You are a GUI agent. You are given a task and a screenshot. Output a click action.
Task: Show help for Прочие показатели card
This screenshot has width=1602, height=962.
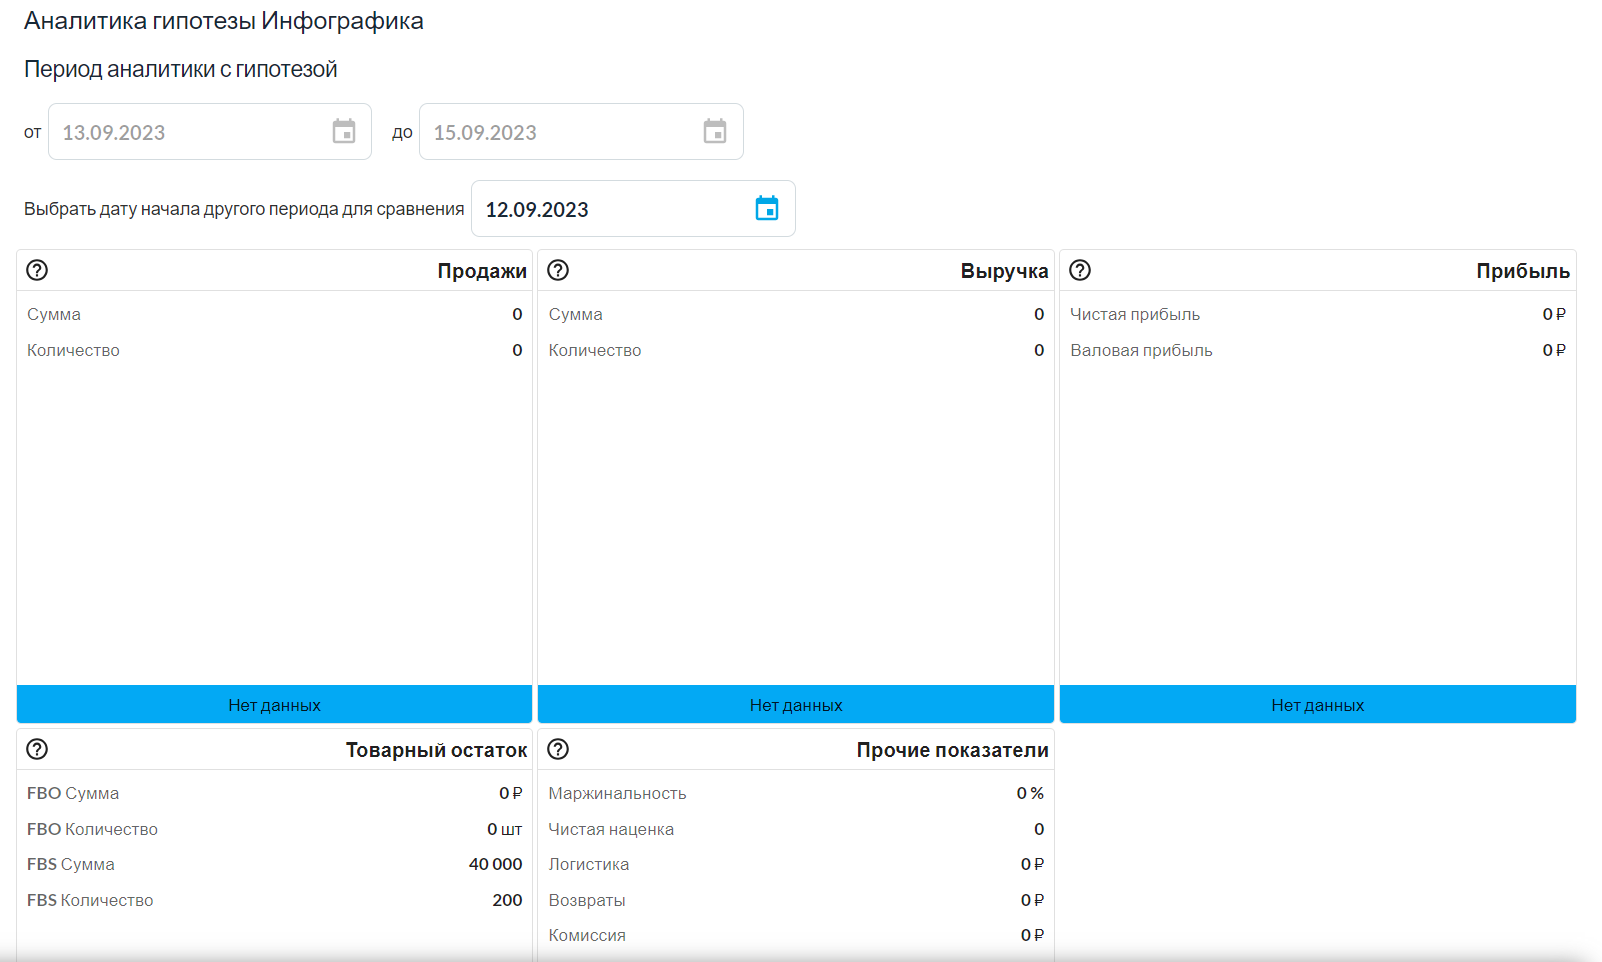pyautogui.click(x=559, y=749)
